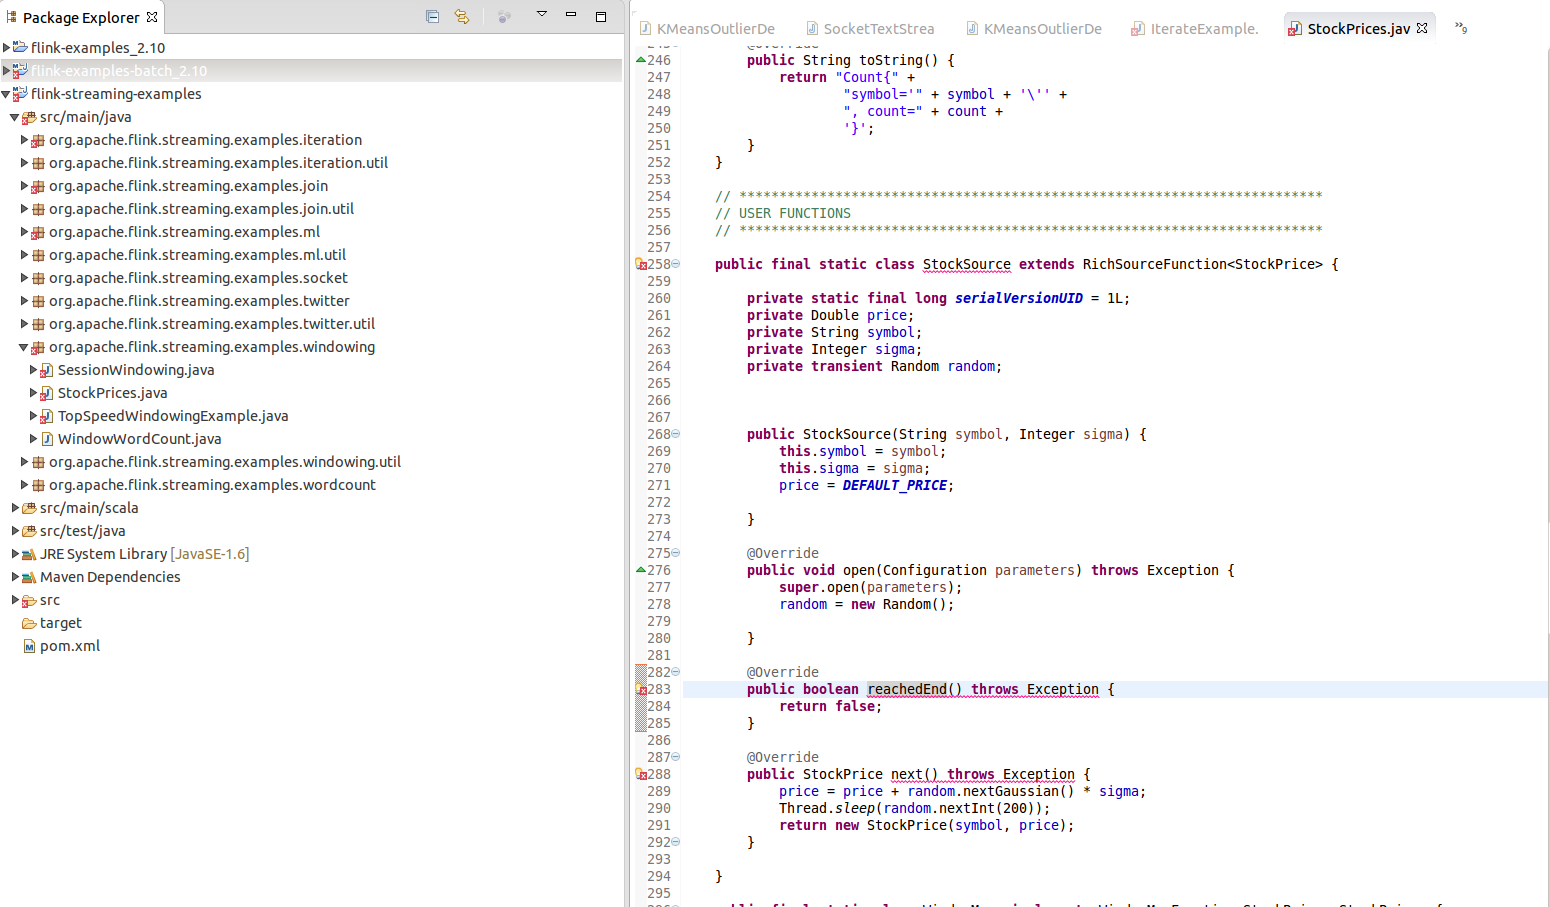
Task: Expand the flink-examples_2.10 project
Action: (7, 48)
